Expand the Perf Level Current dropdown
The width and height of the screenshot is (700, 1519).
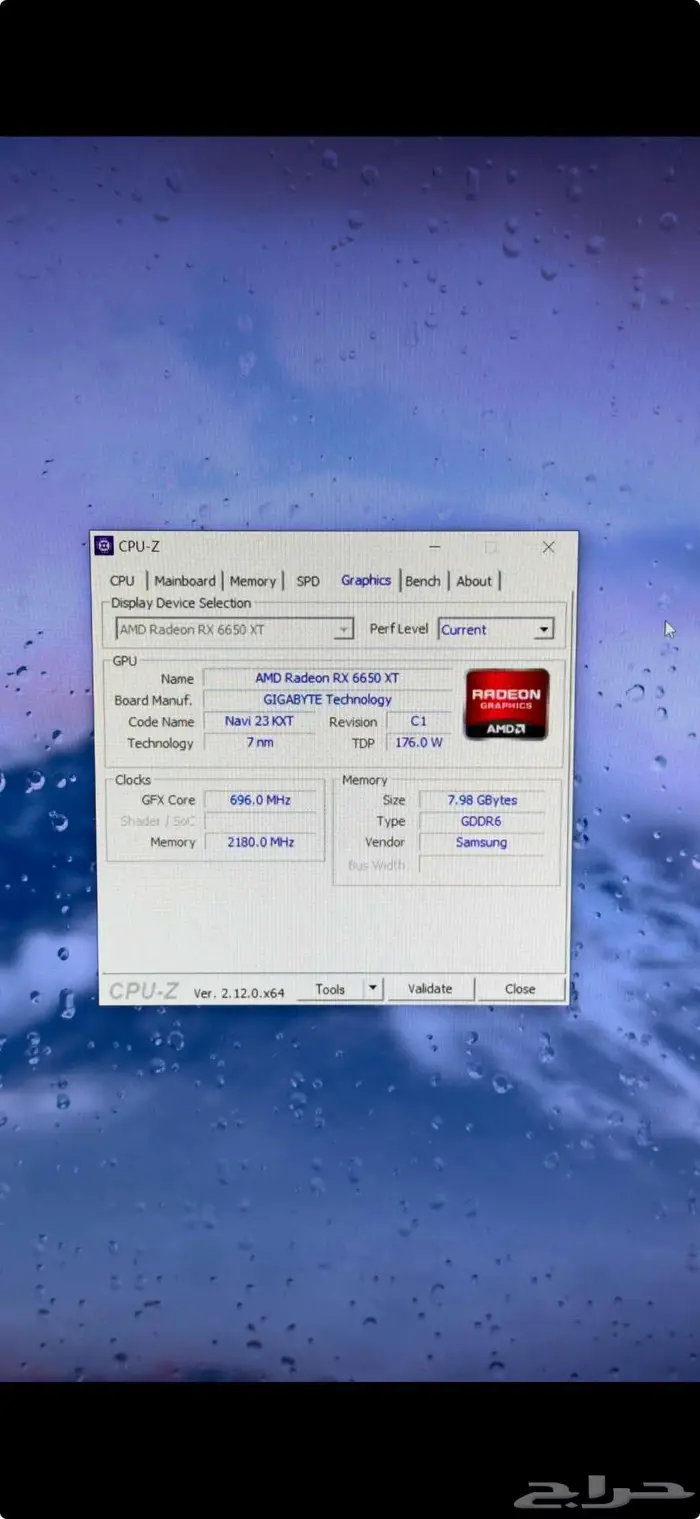pyautogui.click(x=495, y=630)
